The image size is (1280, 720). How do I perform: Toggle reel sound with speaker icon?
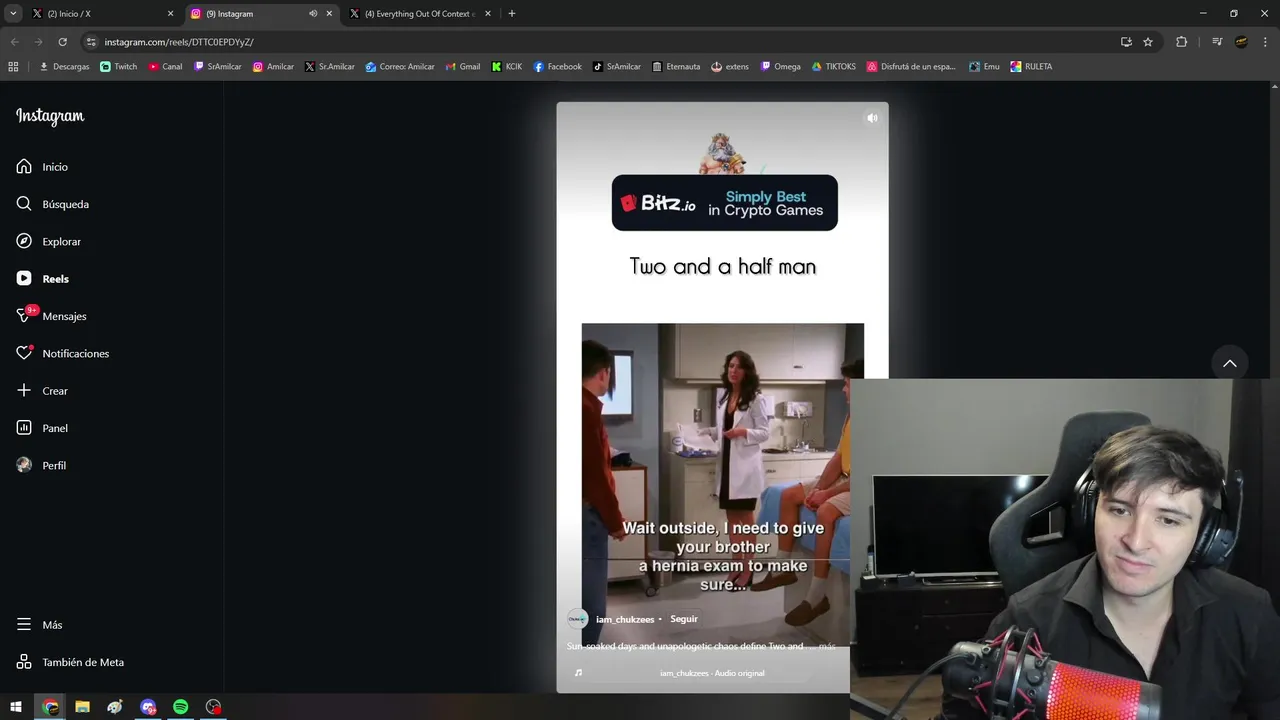(872, 118)
